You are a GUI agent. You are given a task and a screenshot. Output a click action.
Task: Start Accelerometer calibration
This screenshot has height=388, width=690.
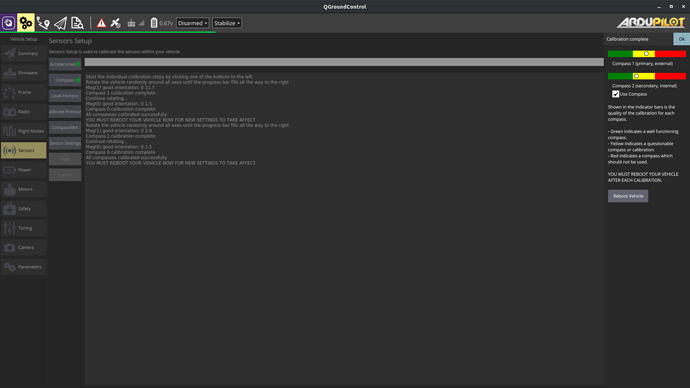click(65, 64)
